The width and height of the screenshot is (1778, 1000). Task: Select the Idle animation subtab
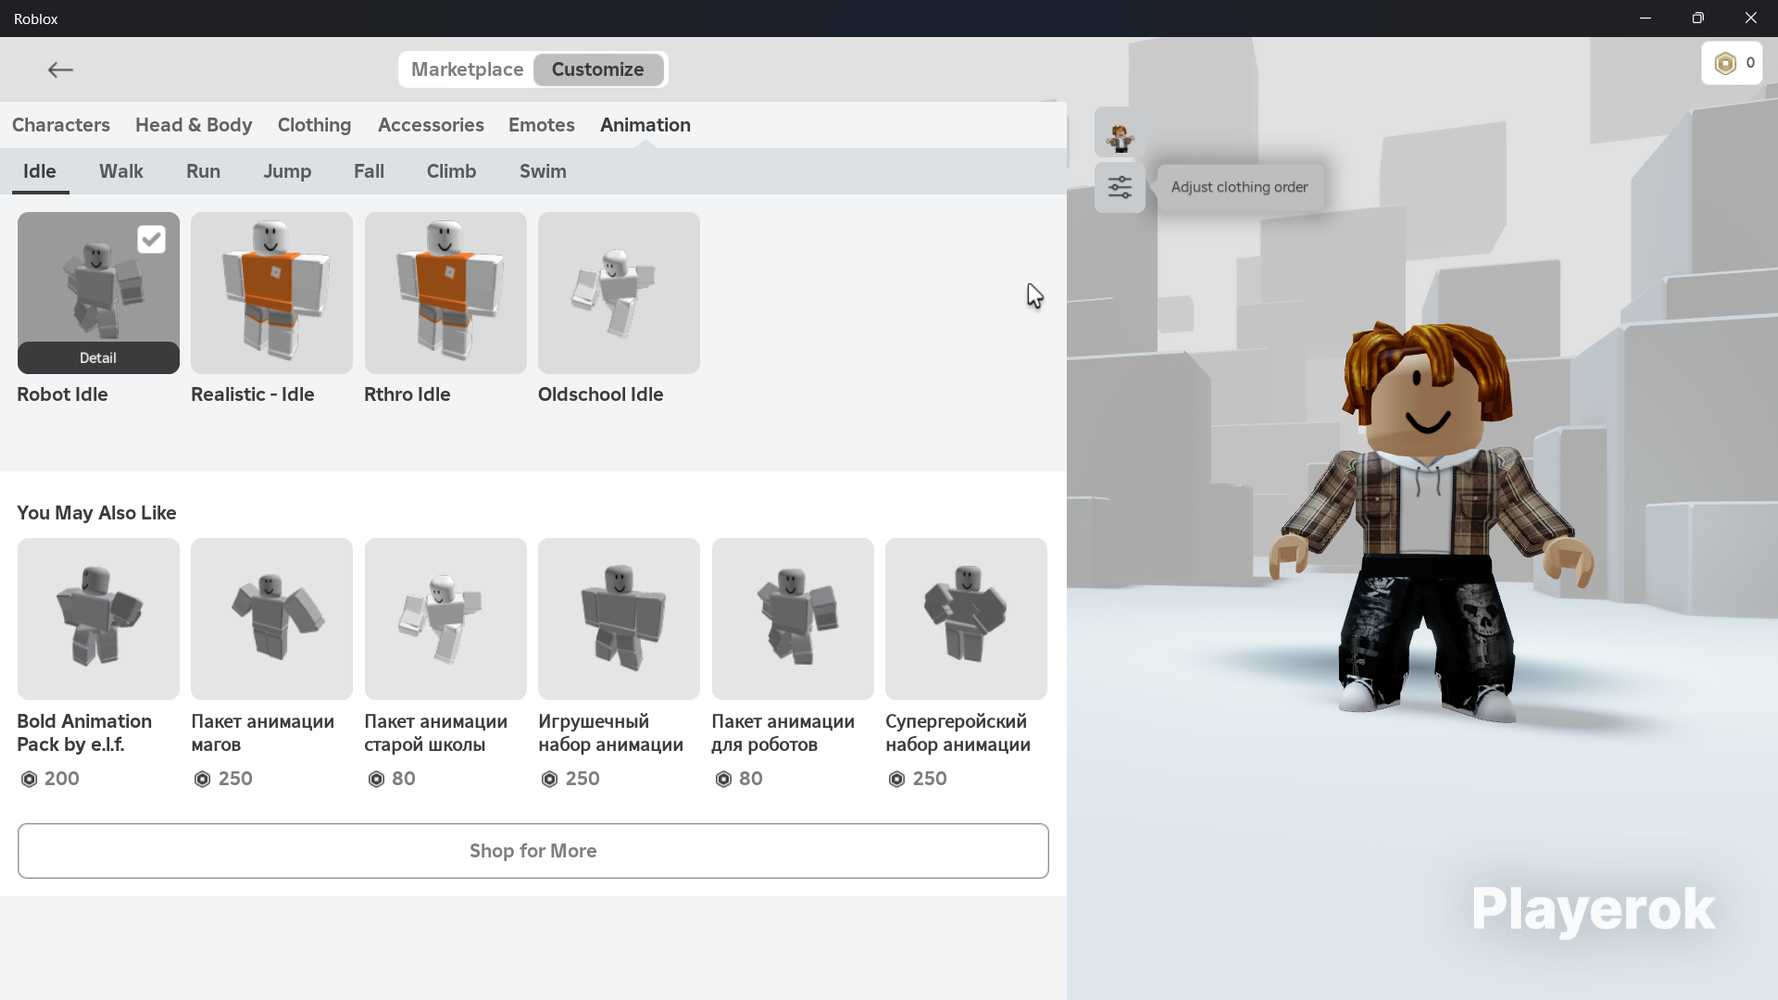click(x=40, y=171)
